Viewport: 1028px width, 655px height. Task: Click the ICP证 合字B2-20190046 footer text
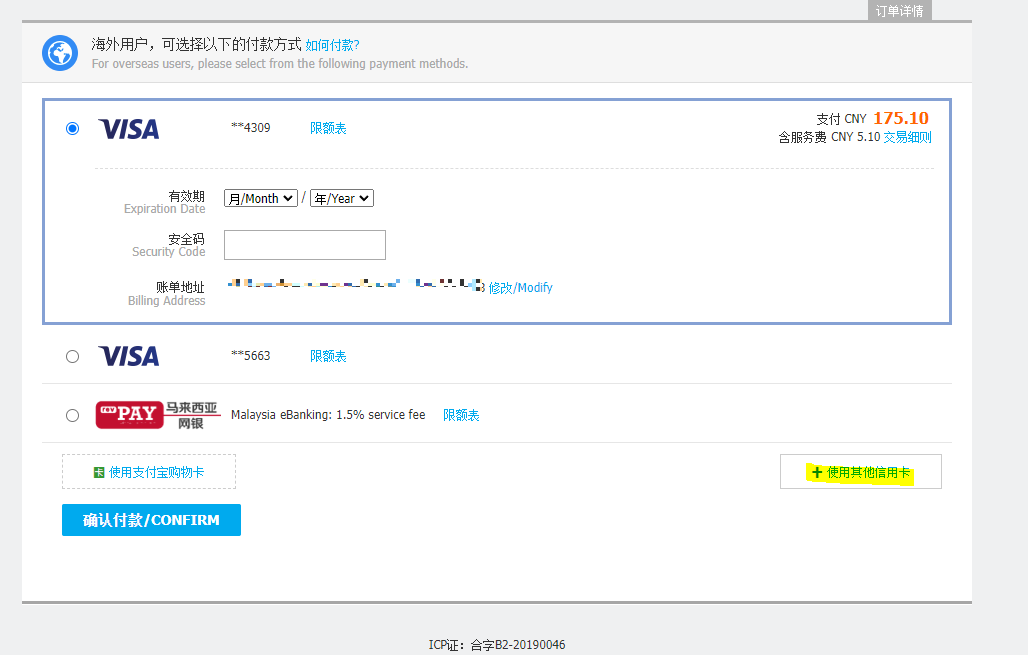click(x=497, y=645)
